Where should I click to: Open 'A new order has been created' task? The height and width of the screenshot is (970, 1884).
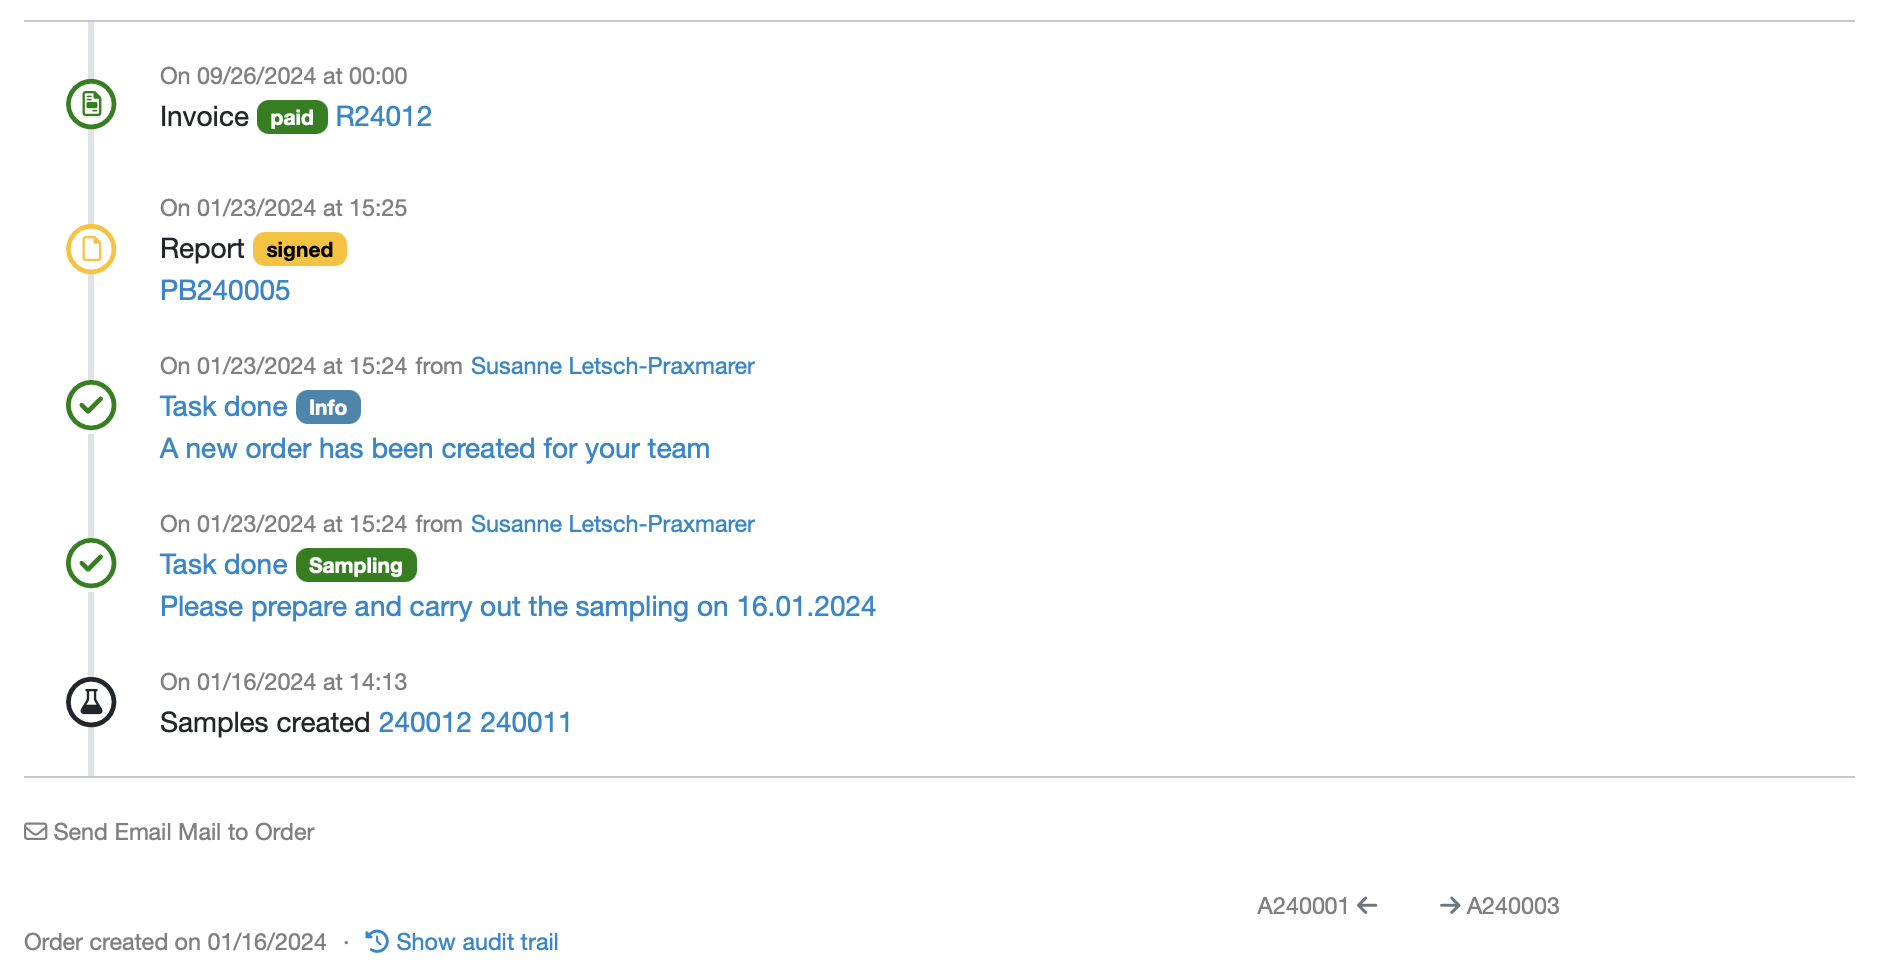pyautogui.click(x=434, y=449)
